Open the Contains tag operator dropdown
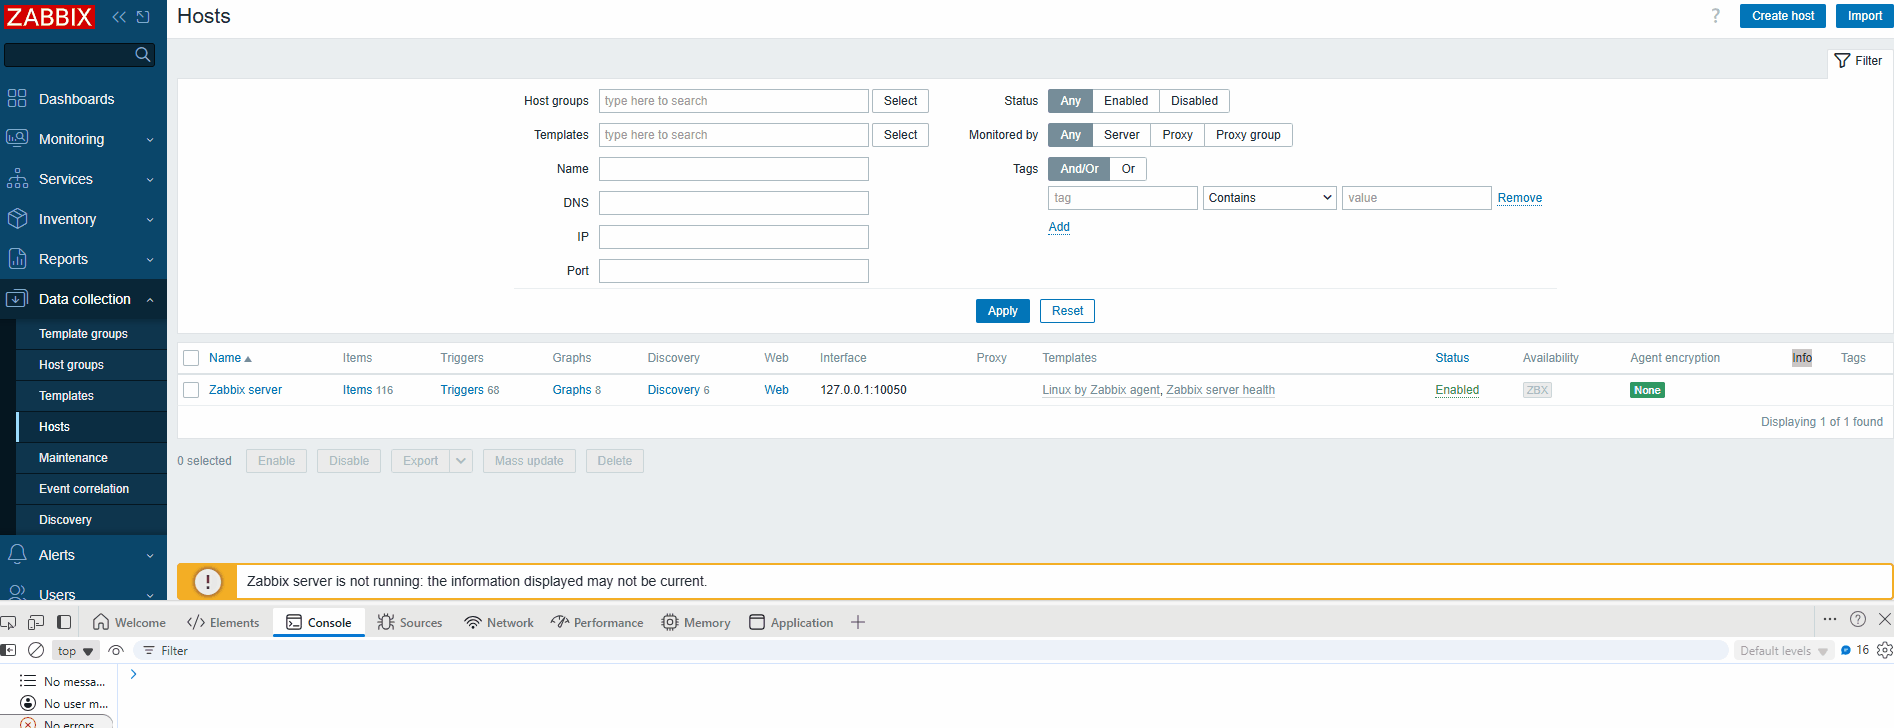The width and height of the screenshot is (1894, 728). (x=1269, y=198)
